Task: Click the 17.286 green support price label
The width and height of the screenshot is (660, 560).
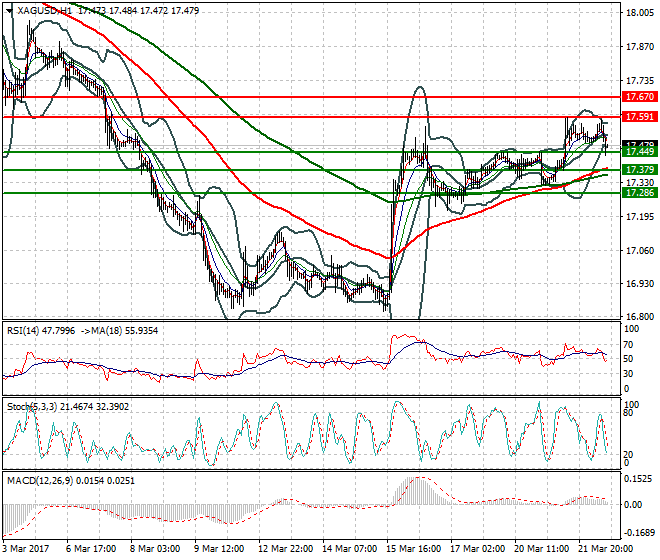Action: [x=639, y=193]
